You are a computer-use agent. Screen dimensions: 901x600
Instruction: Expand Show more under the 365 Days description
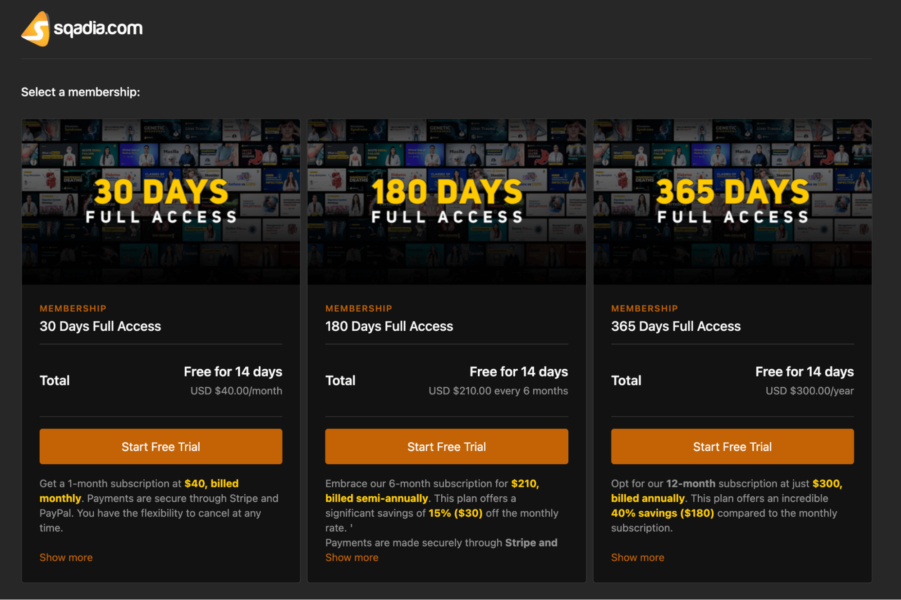tap(638, 557)
